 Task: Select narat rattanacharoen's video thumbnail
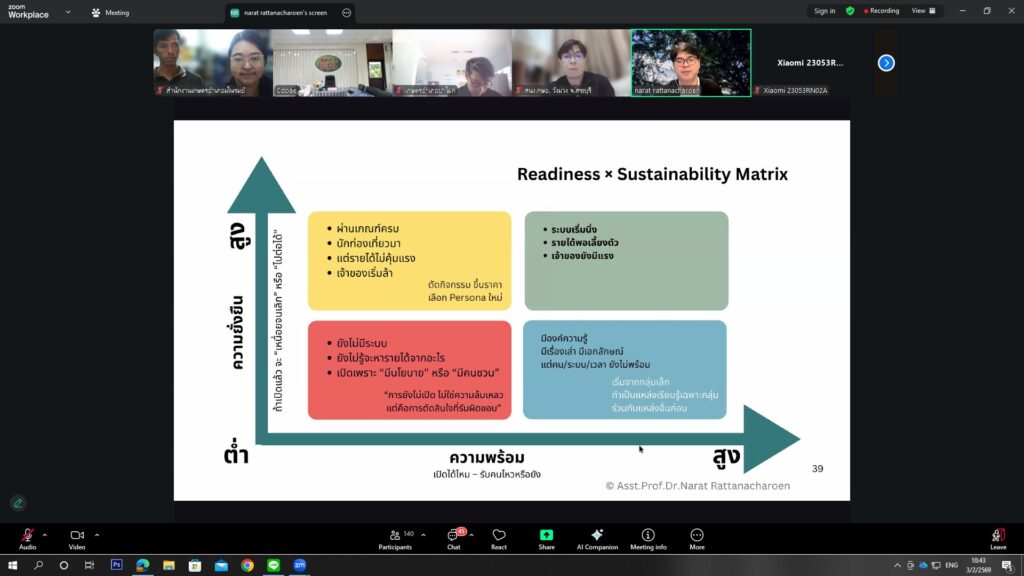(690, 62)
